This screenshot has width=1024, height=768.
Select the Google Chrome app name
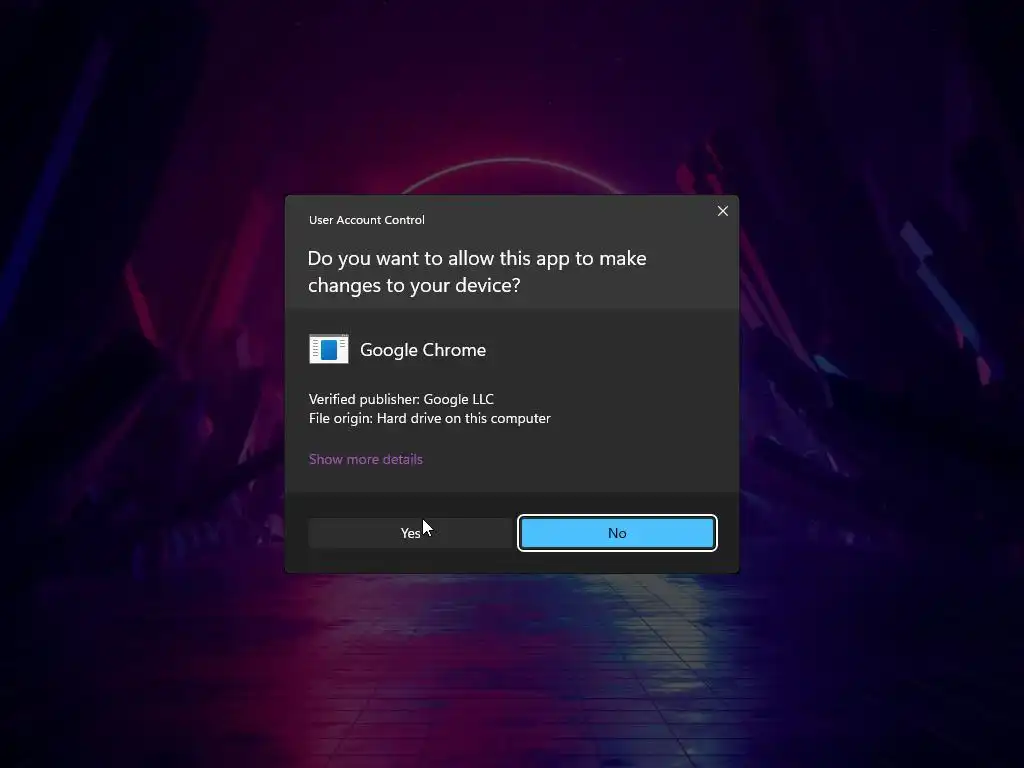(x=423, y=350)
